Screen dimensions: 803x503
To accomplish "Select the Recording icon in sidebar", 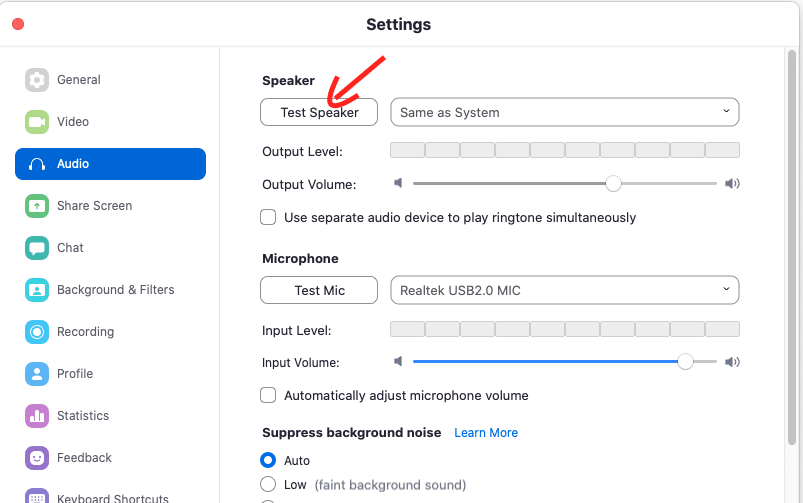I will coord(37,332).
